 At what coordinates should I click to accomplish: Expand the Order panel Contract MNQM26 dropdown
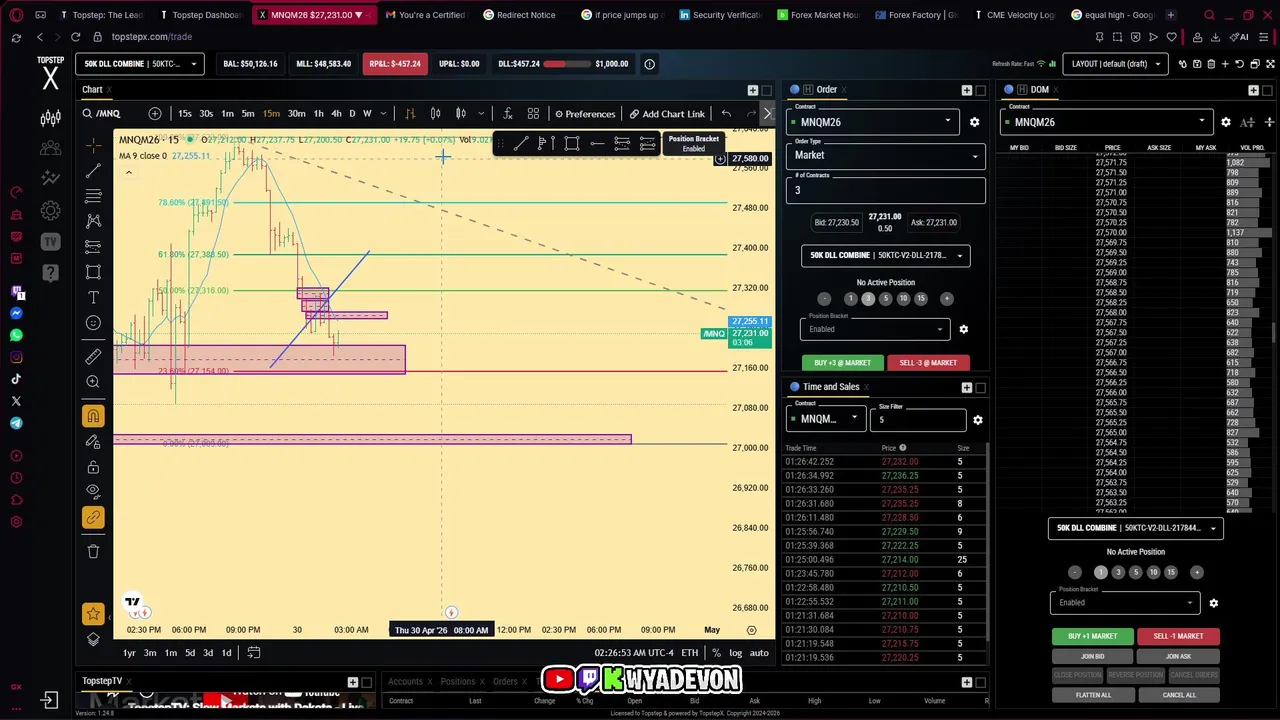tap(872, 122)
